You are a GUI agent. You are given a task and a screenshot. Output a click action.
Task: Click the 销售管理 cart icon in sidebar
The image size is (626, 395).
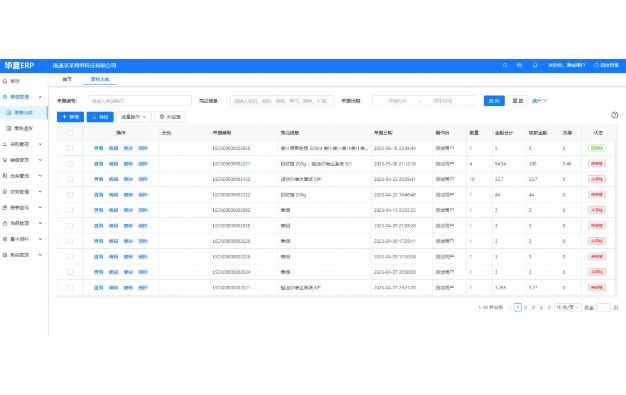(x=5, y=160)
